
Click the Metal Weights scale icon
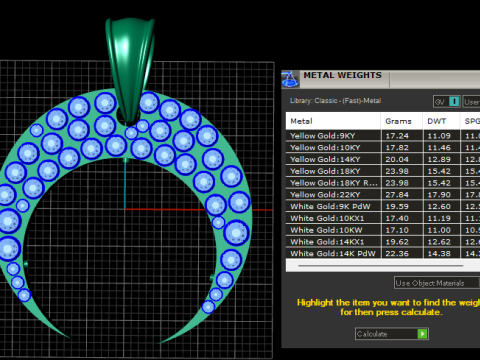(290, 79)
